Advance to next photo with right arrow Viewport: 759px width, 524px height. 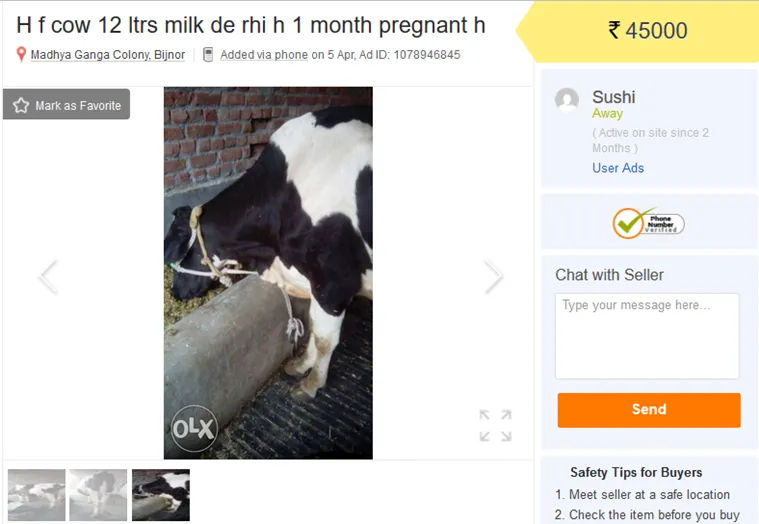[x=494, y=277]
